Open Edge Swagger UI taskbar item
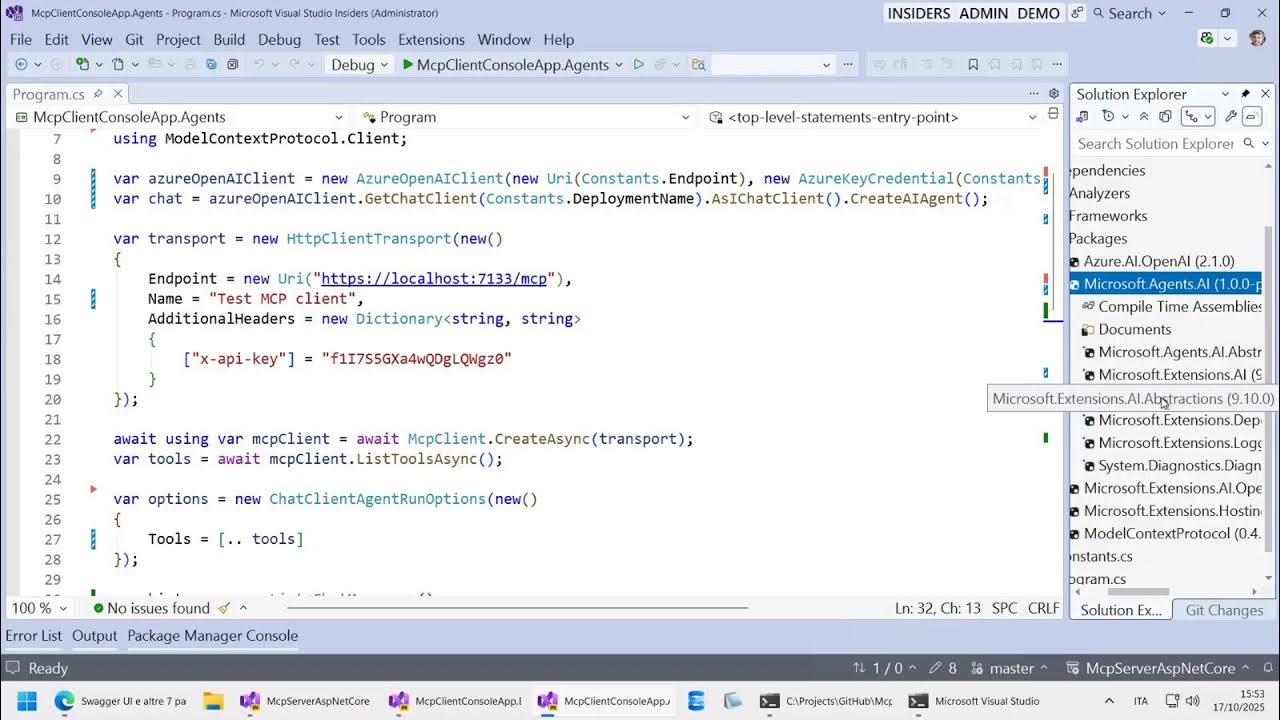 coord(120,701)
